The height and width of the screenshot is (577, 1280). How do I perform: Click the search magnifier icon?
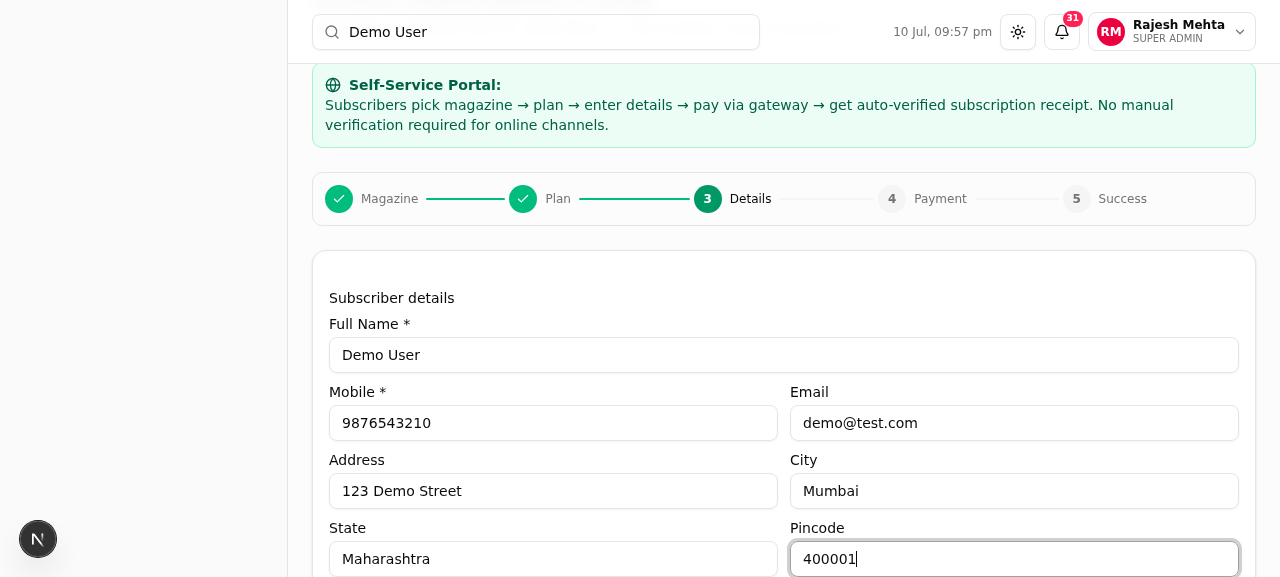point(332,32)
